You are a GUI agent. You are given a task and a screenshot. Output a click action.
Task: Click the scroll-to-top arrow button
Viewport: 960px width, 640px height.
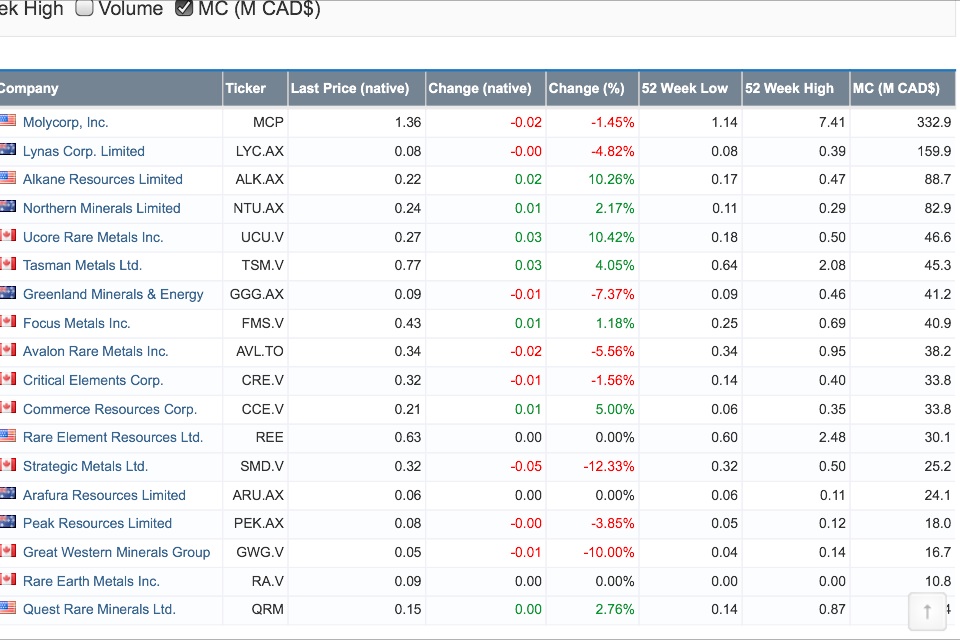tap(927, 611)
